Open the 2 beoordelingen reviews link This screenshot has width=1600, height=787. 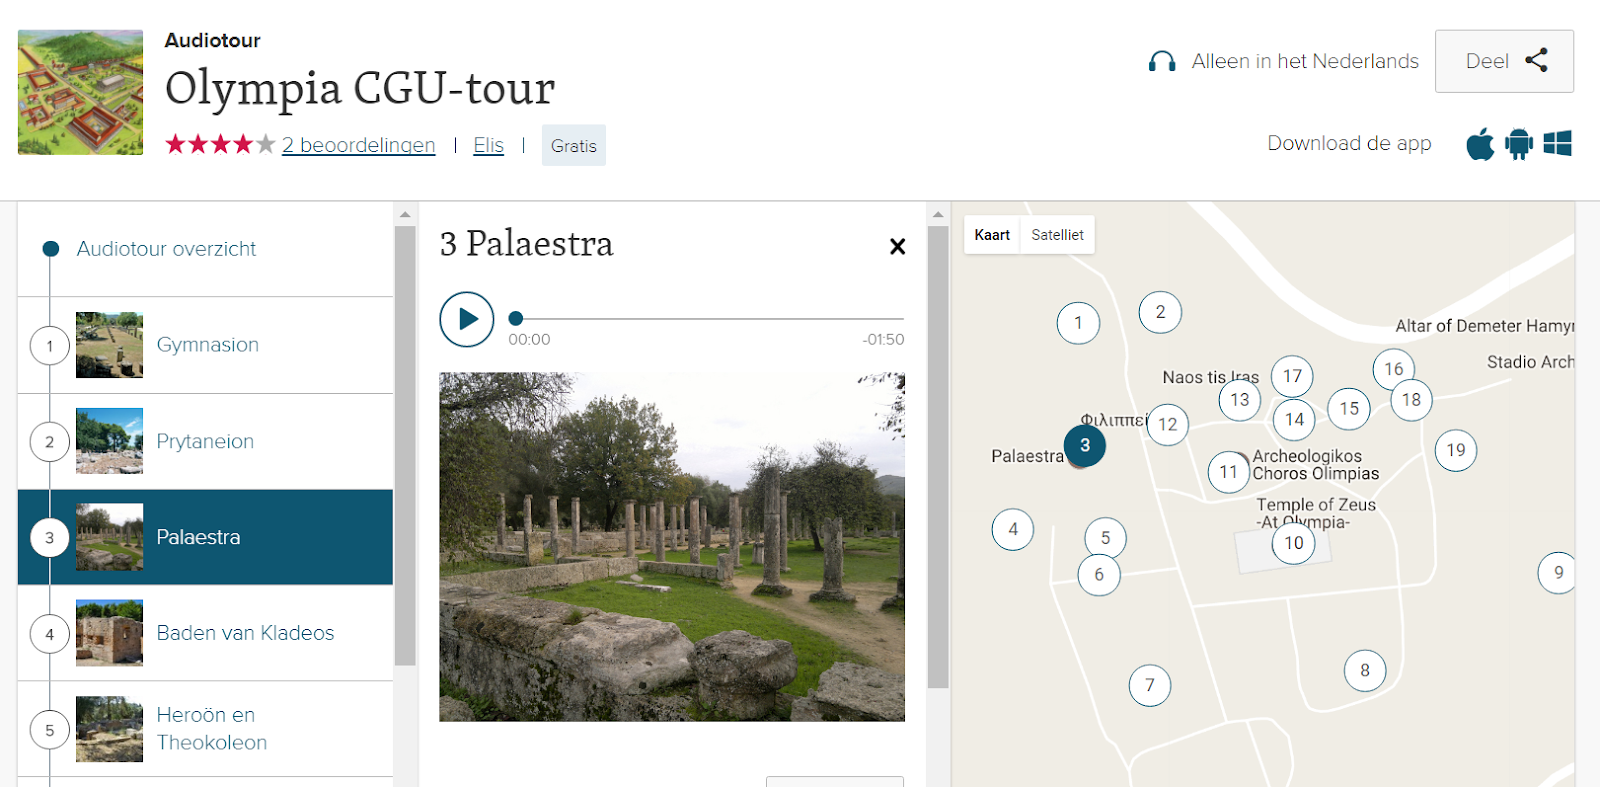[358, 145]
